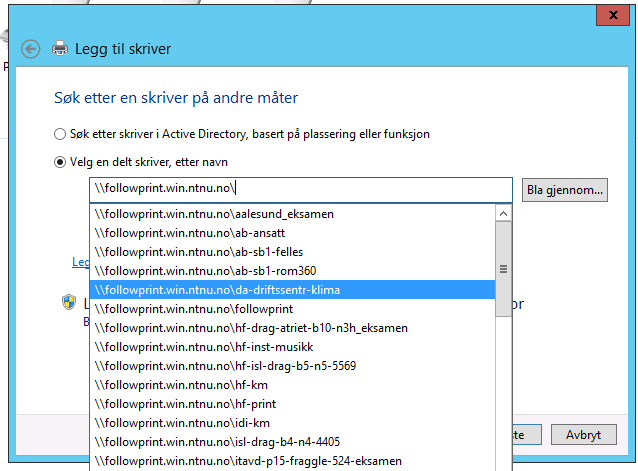Click the Avbryt button

[x=583, y=435]
